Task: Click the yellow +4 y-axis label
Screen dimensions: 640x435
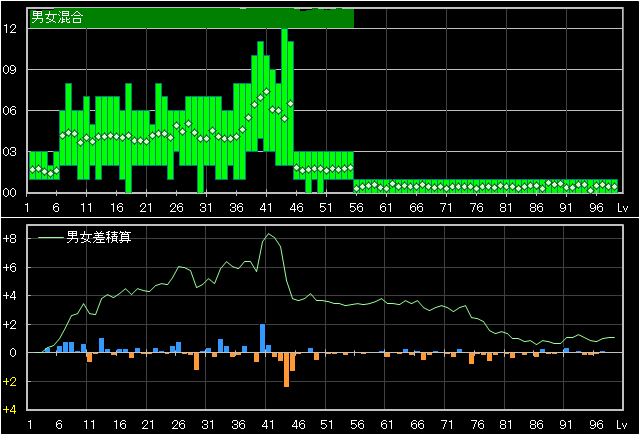Action: 10,410
